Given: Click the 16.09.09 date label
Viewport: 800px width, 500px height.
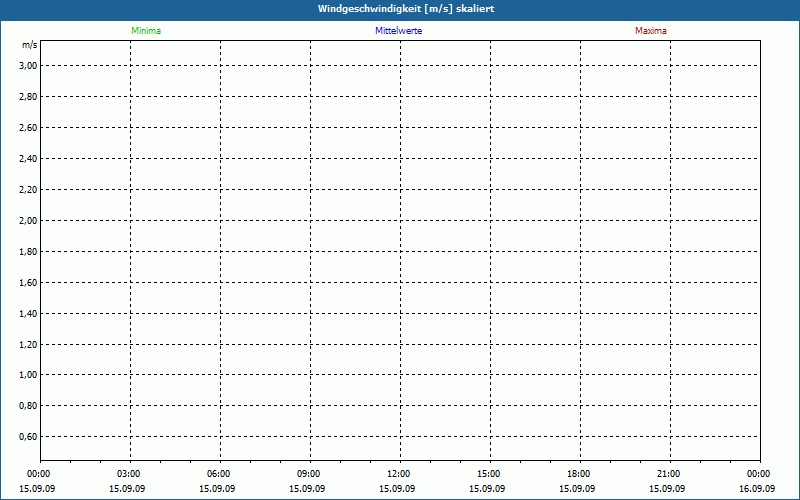Looking at the screenshot, I should (757, 489).
